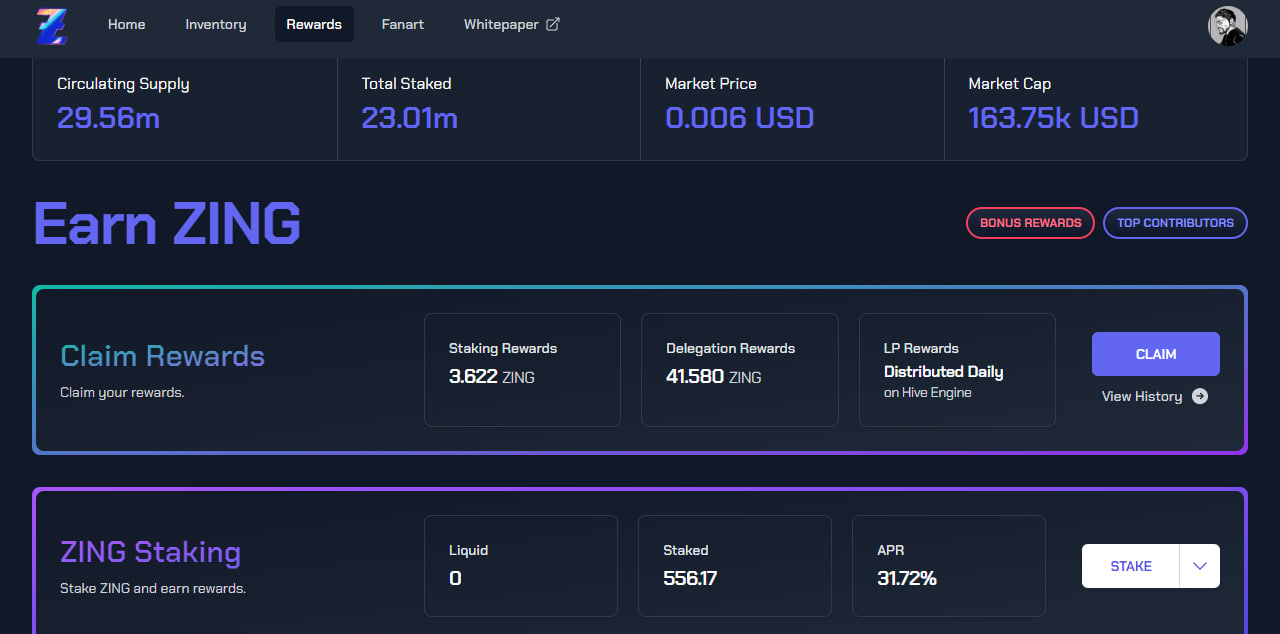Click 'Stake ZING and earn rewards.' text

click(x=153, y=588)
